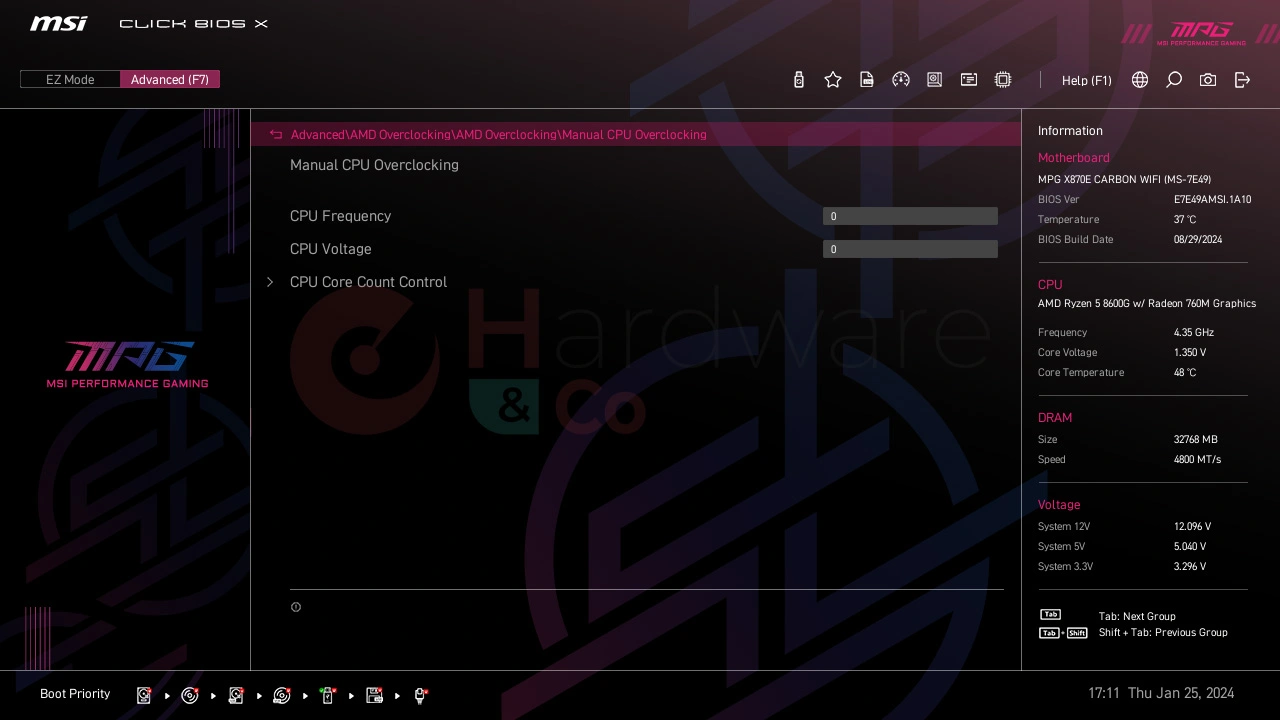Select the first optical disc boot device
Image resolution: width=1280 pixels, height=720 pixels.
[x=190, y=695]
